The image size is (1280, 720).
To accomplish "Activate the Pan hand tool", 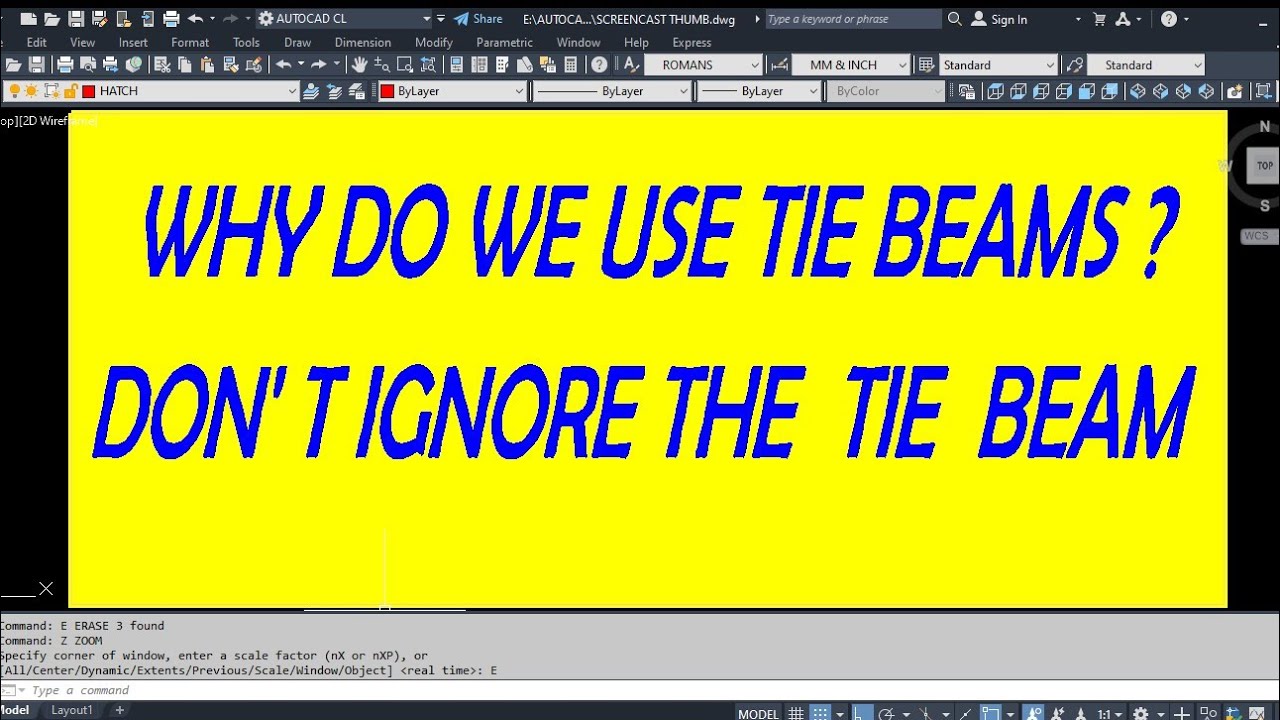I will (x=359, y=64).
